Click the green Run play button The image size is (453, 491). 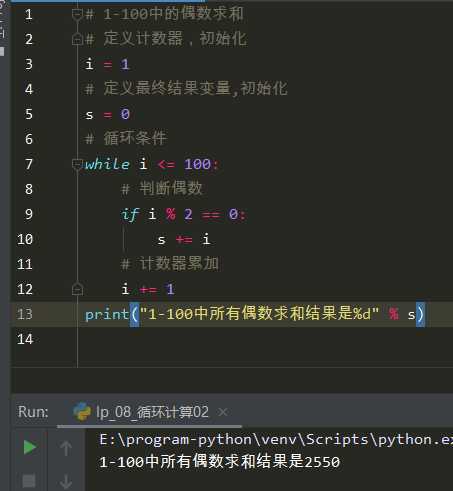click(30, 447)
